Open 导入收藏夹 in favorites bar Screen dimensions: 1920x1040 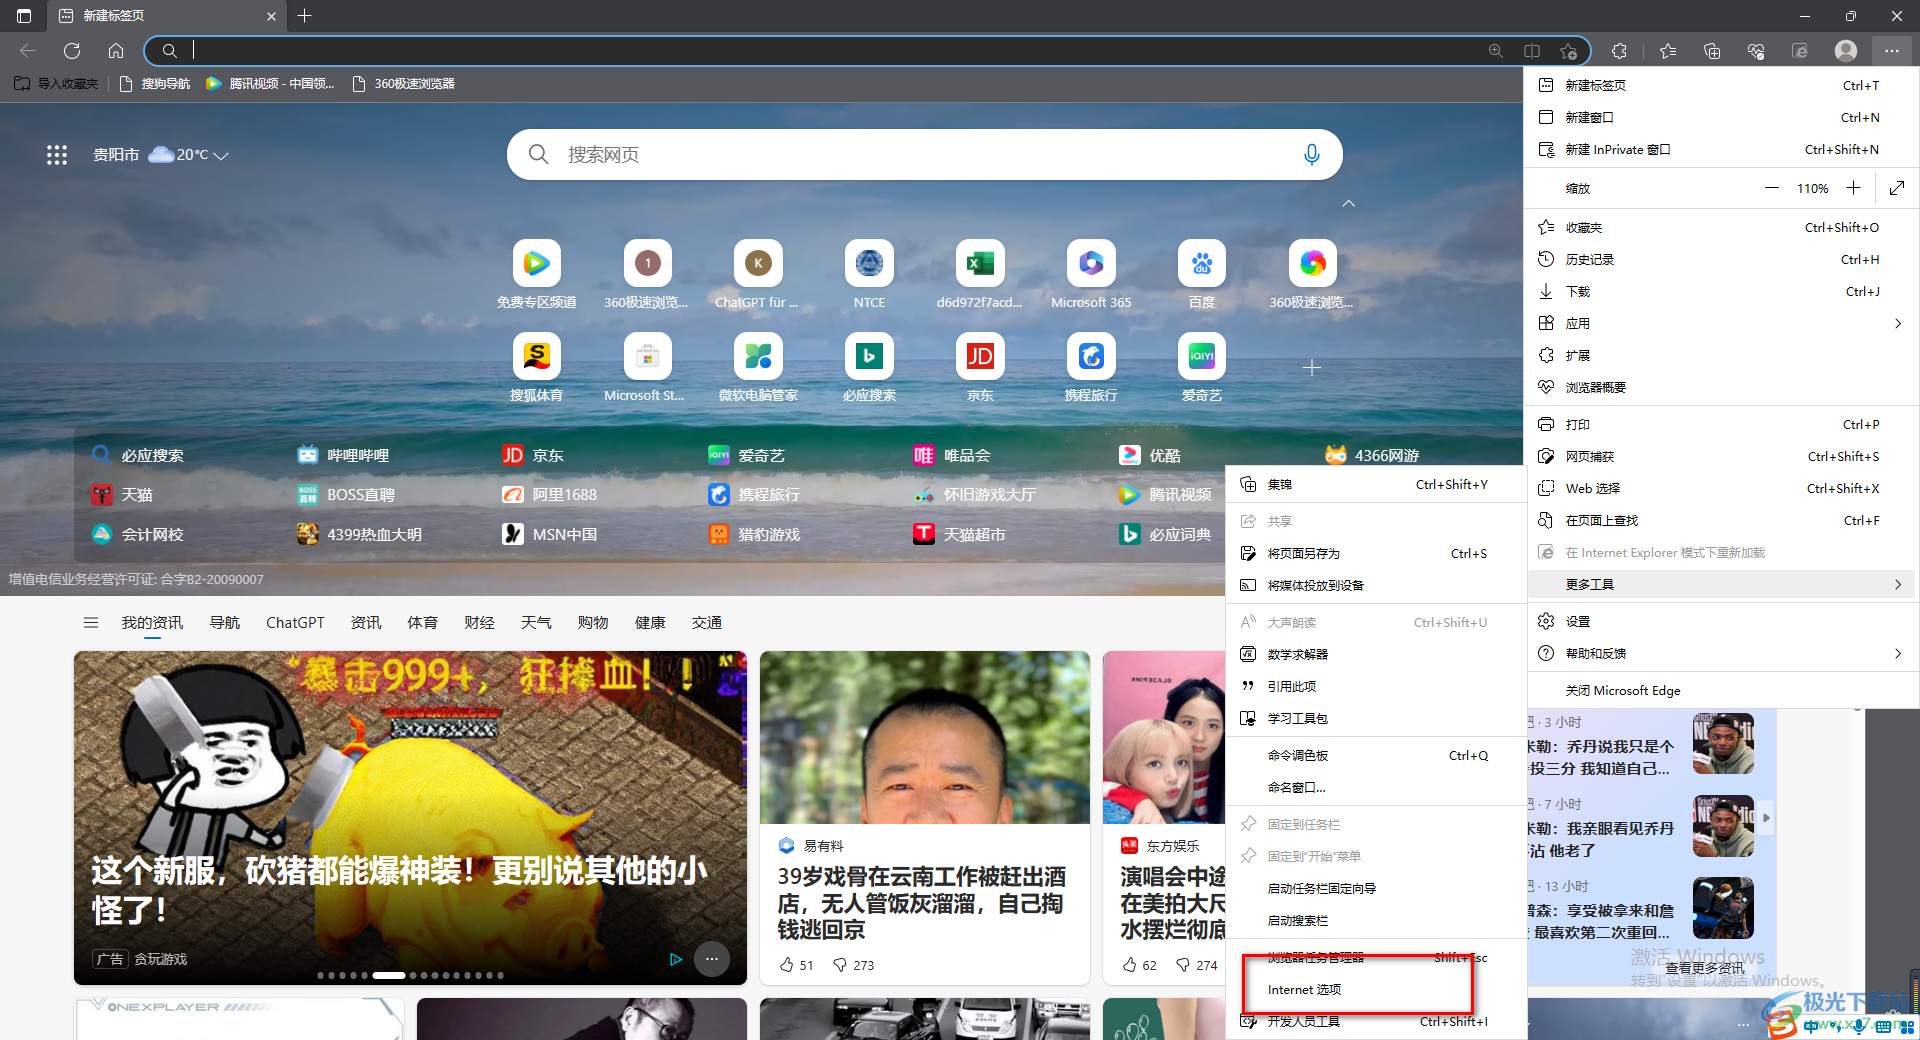pyautogui.click(x=56, y=84)
